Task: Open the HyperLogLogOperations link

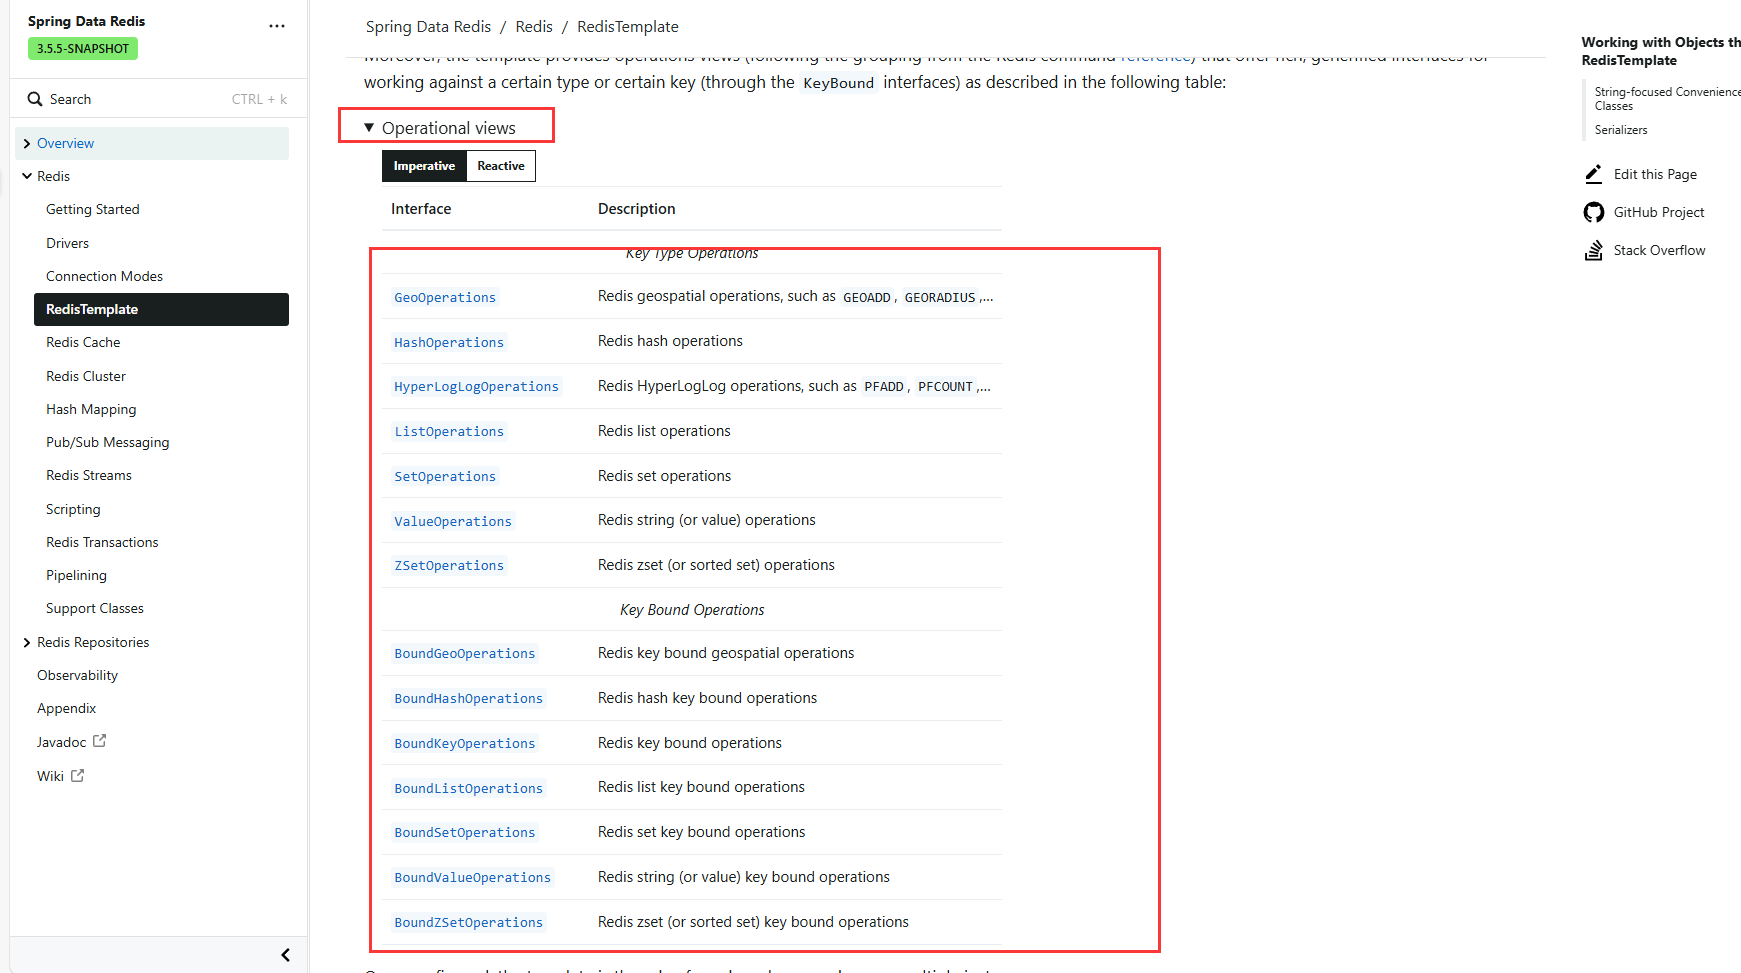Action: pyautogui.click(x=476, y=386)
